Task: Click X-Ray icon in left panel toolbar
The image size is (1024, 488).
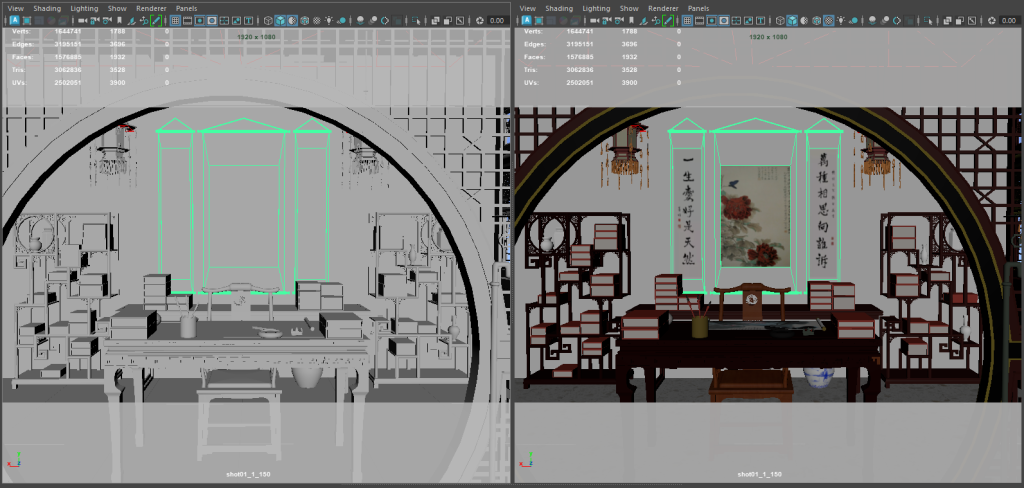Action: 435,20
